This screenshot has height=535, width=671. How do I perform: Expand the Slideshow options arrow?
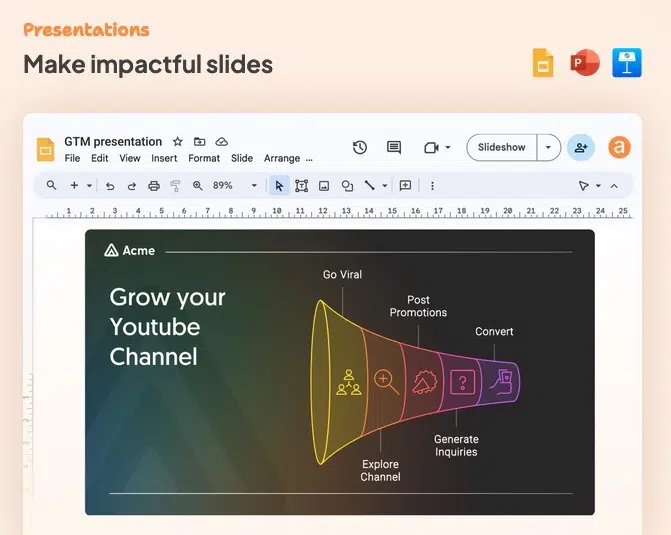point(548,147)
